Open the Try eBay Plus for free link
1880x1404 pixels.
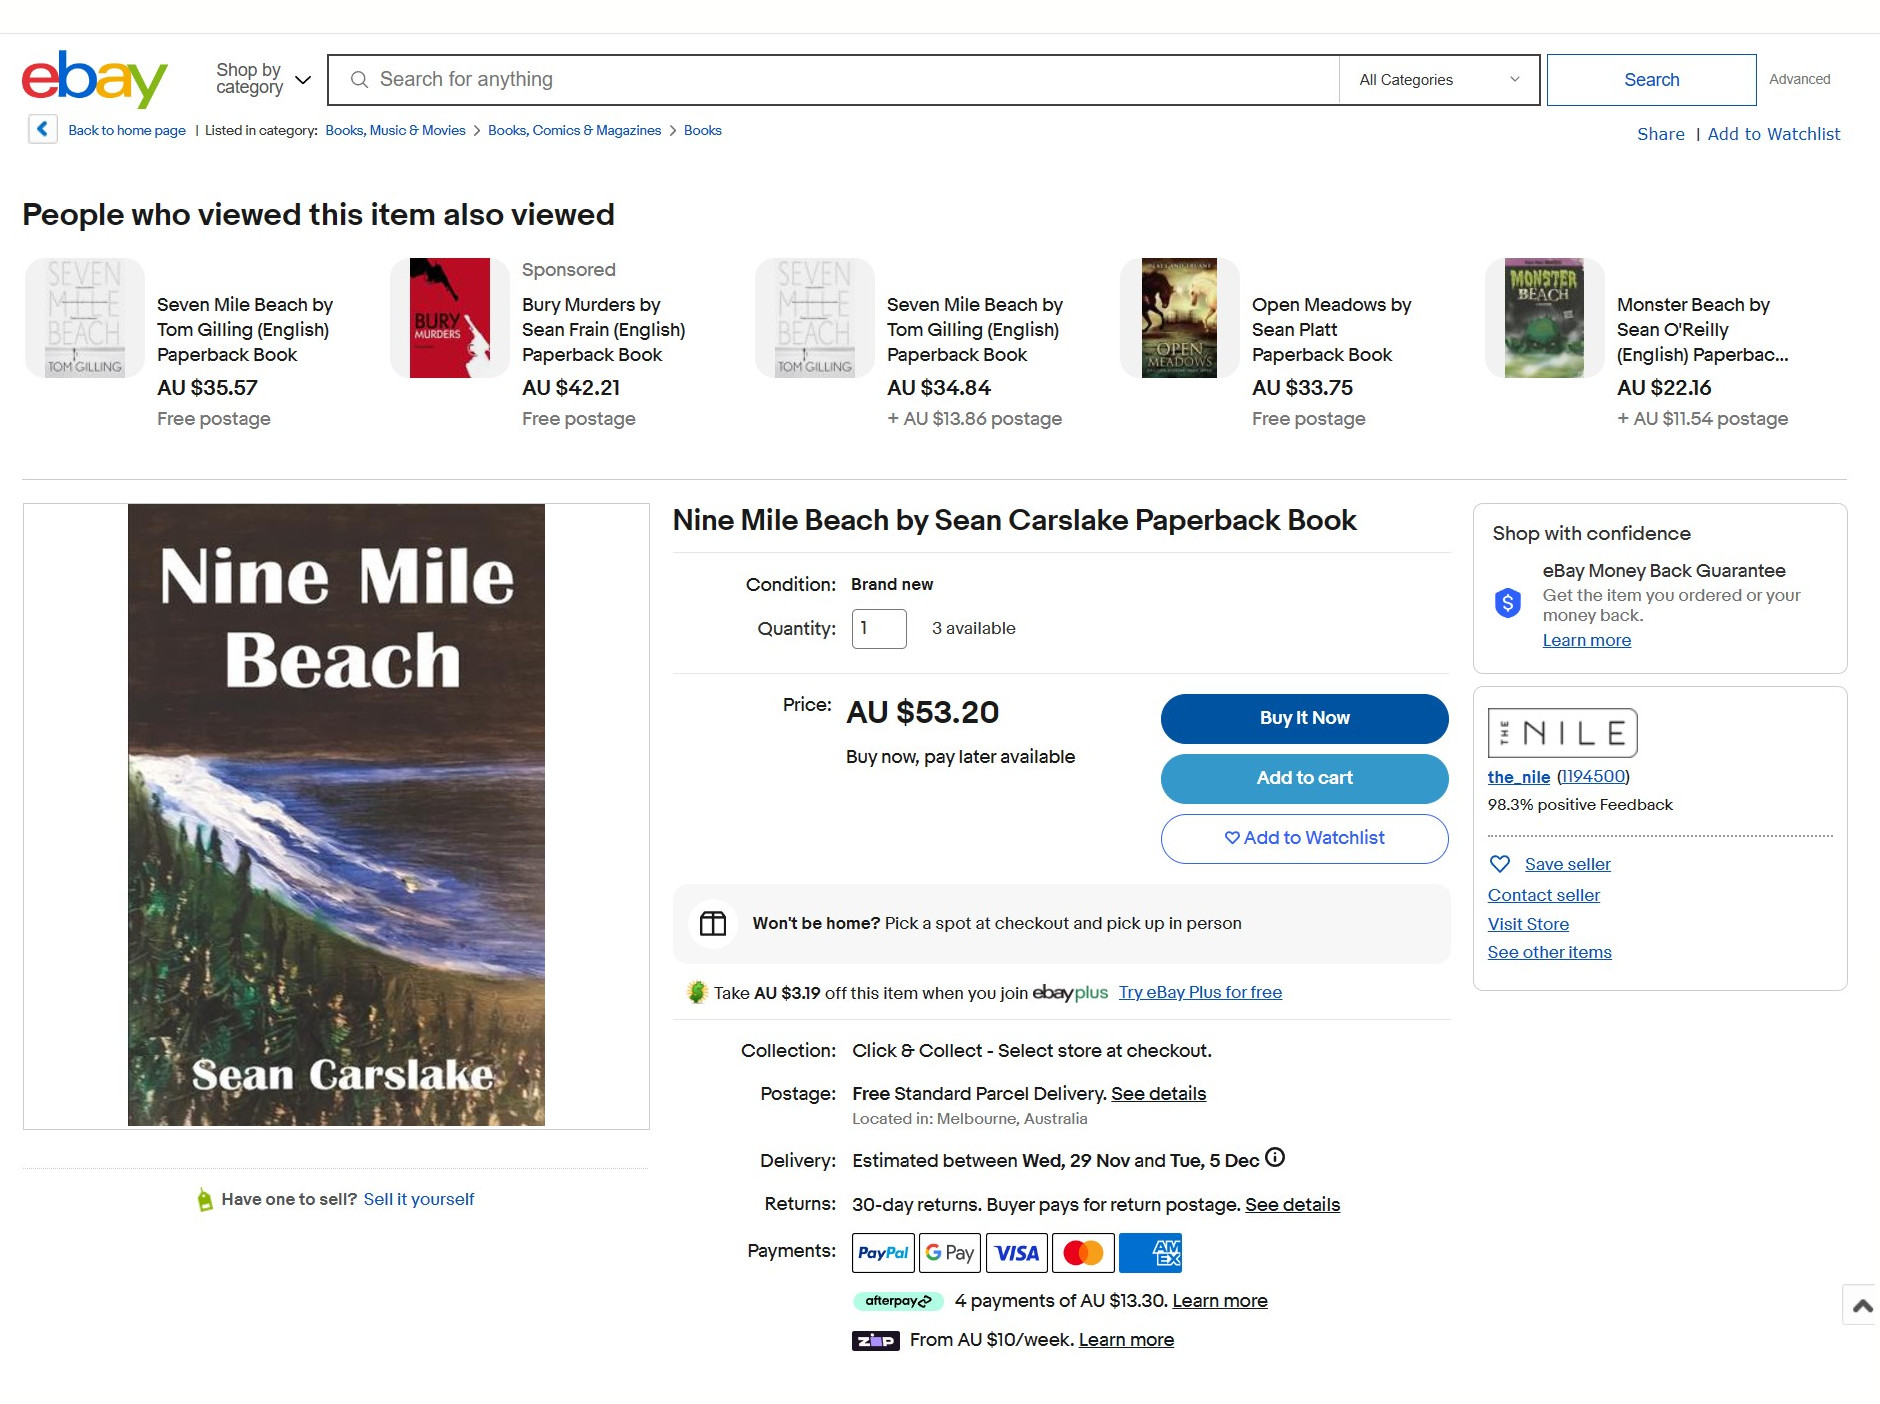pos(1200,991)
